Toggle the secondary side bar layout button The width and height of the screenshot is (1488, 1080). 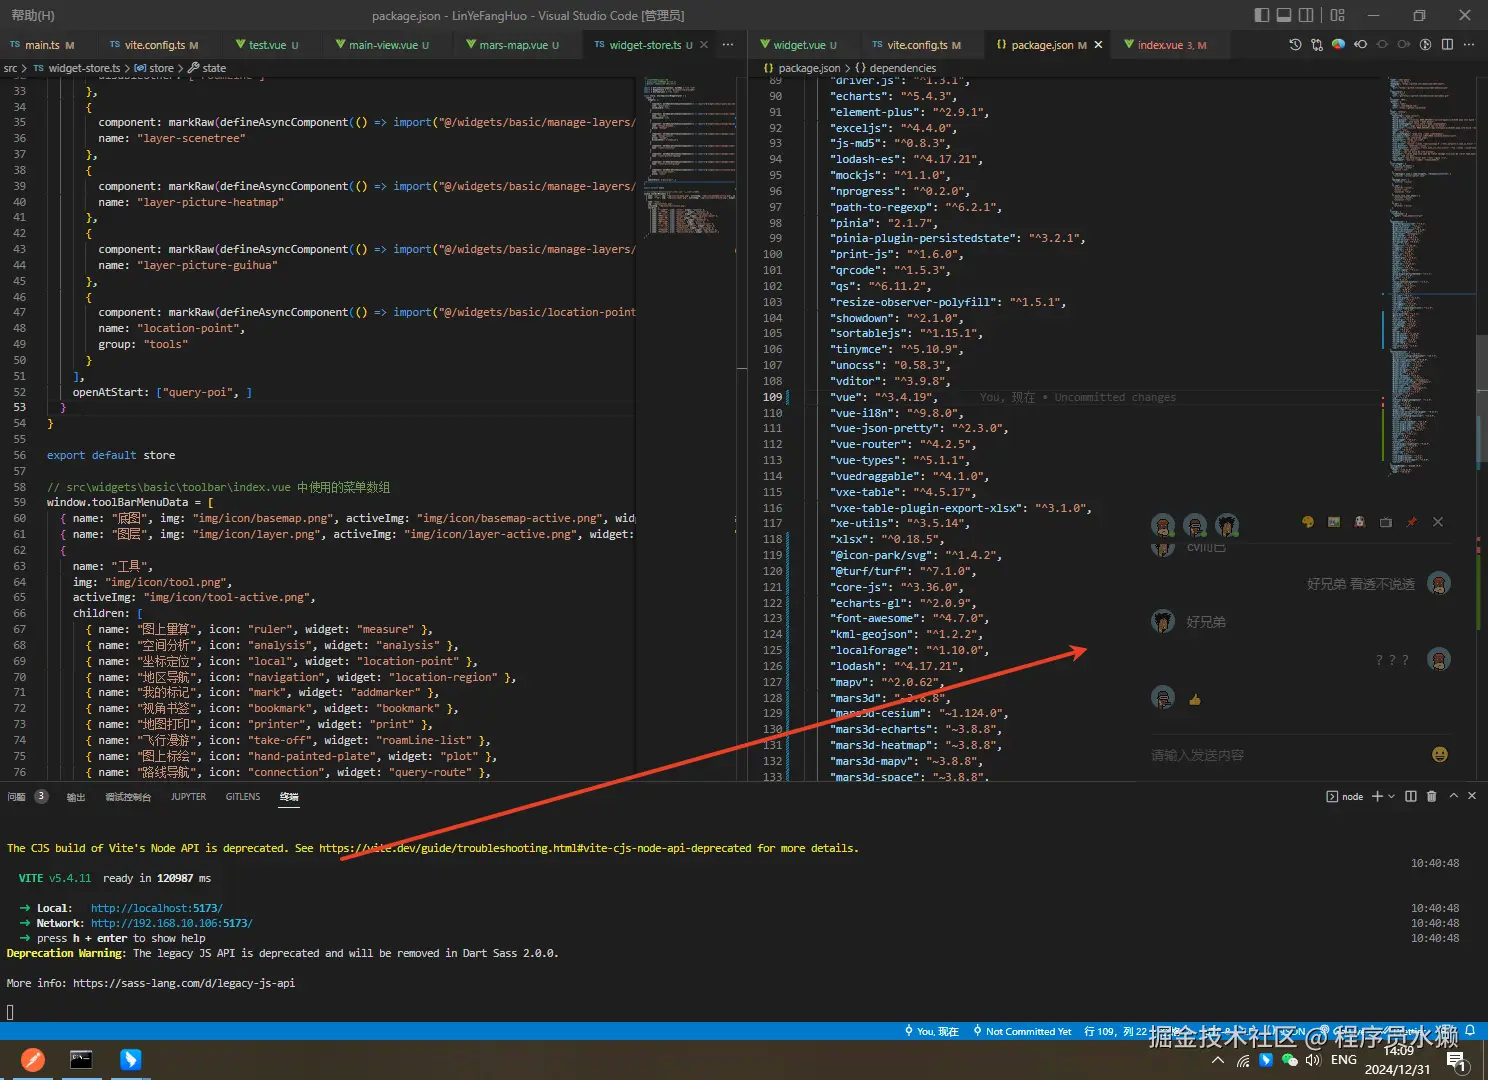click(x=1306, y=15)
